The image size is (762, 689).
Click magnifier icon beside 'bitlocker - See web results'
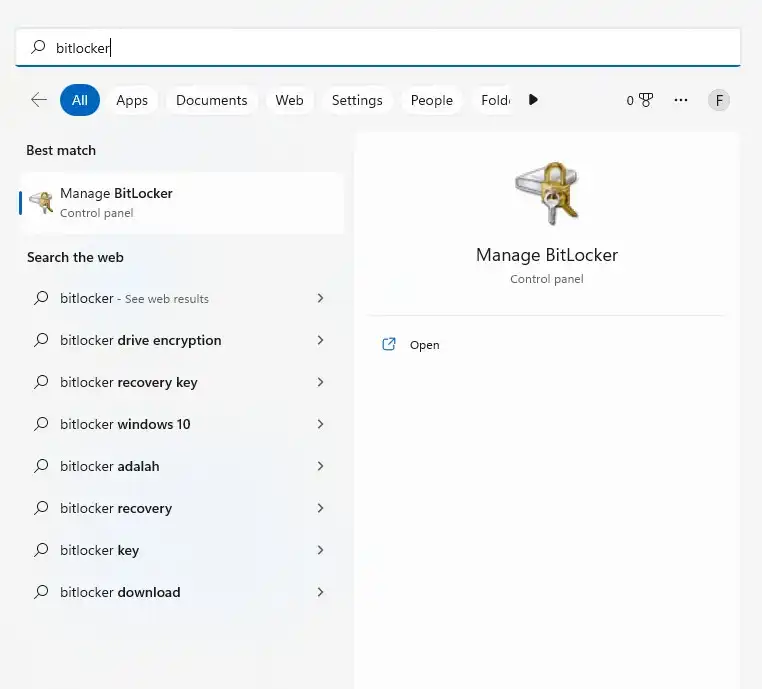[41, 297]
